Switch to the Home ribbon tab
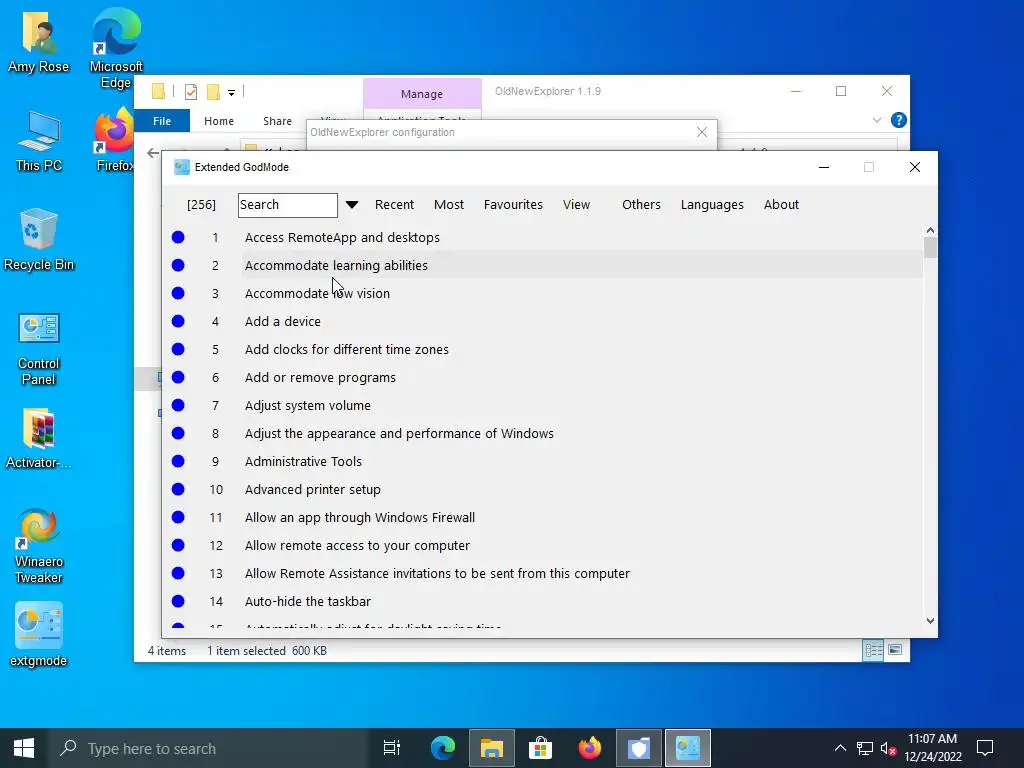1024x768 pixels. 219,121
